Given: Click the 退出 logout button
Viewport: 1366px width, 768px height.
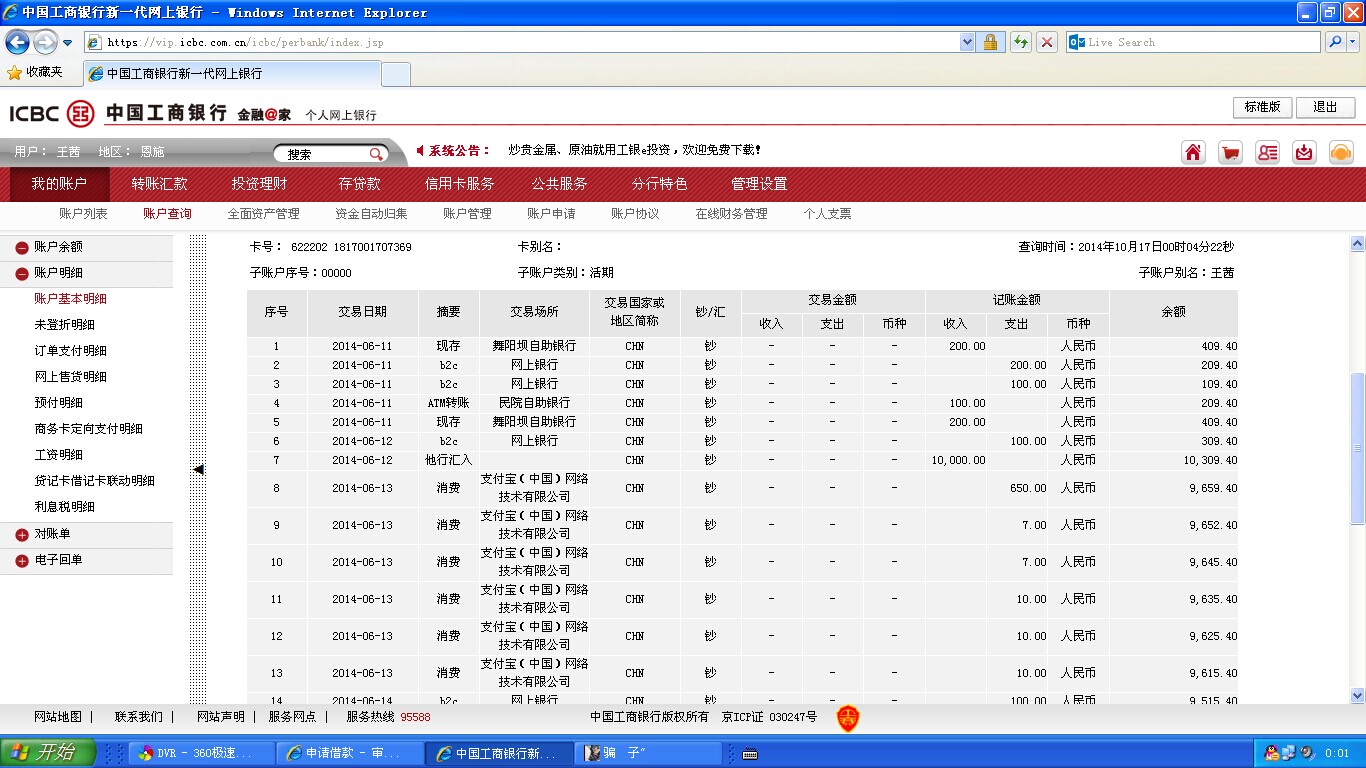Looking at the screenshot, I should click(1325, 107).
